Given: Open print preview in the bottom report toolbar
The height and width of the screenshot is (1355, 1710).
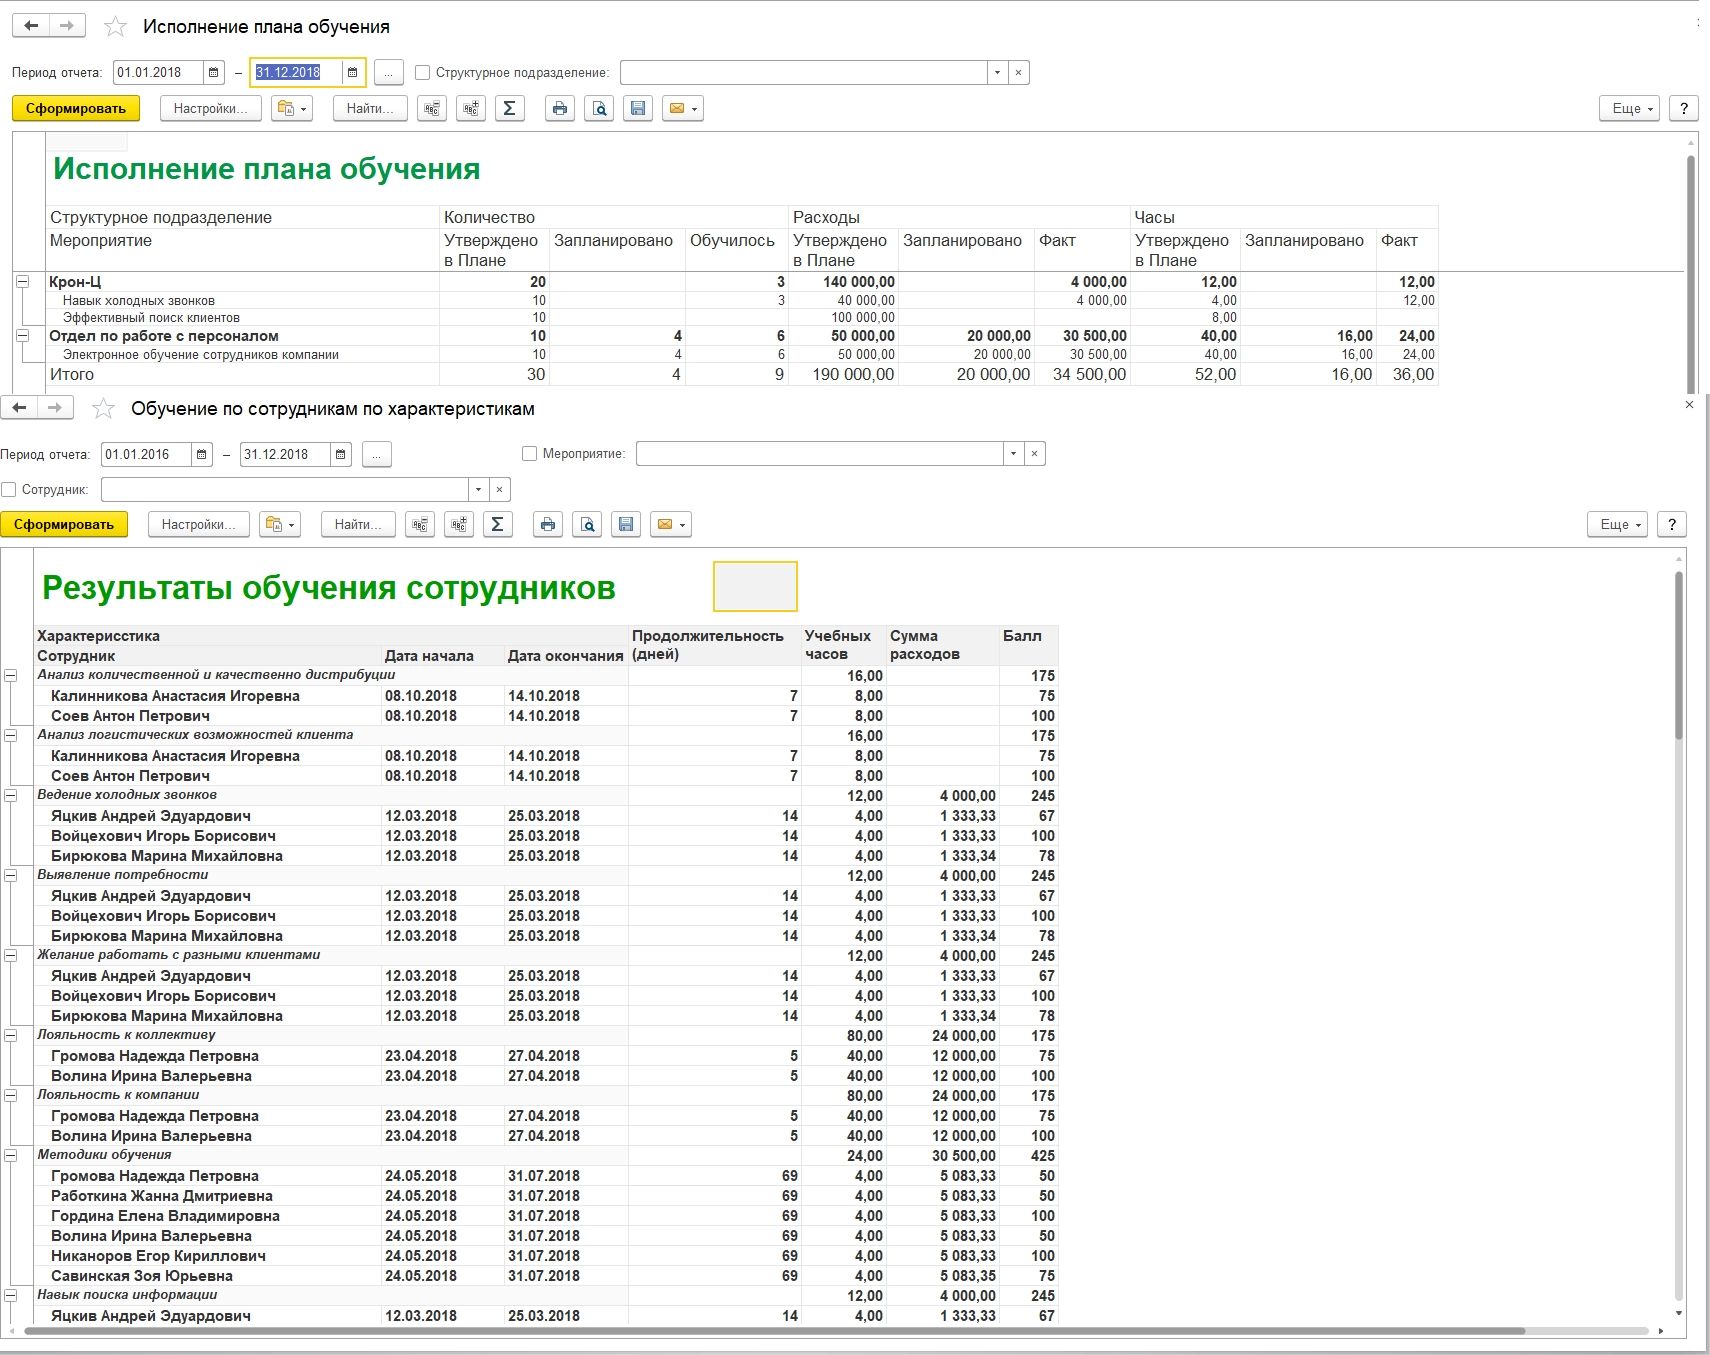Looking at the screenshot, I should tap(587, 525).
